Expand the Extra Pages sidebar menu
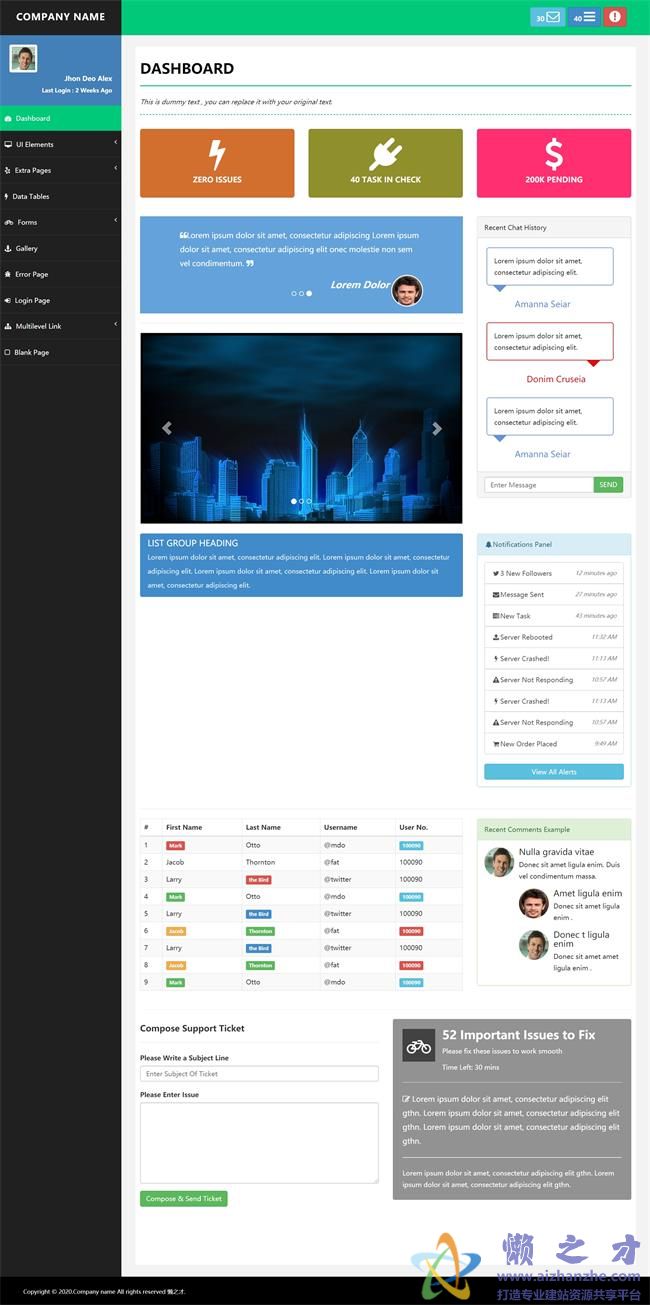 pyautogui.click(x=60, y=170)
